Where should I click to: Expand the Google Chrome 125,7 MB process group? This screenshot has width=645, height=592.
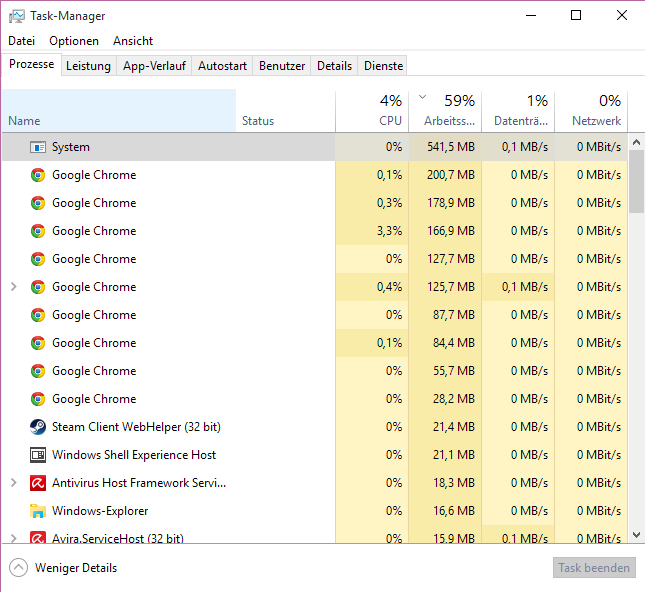(x=14, y=287)
